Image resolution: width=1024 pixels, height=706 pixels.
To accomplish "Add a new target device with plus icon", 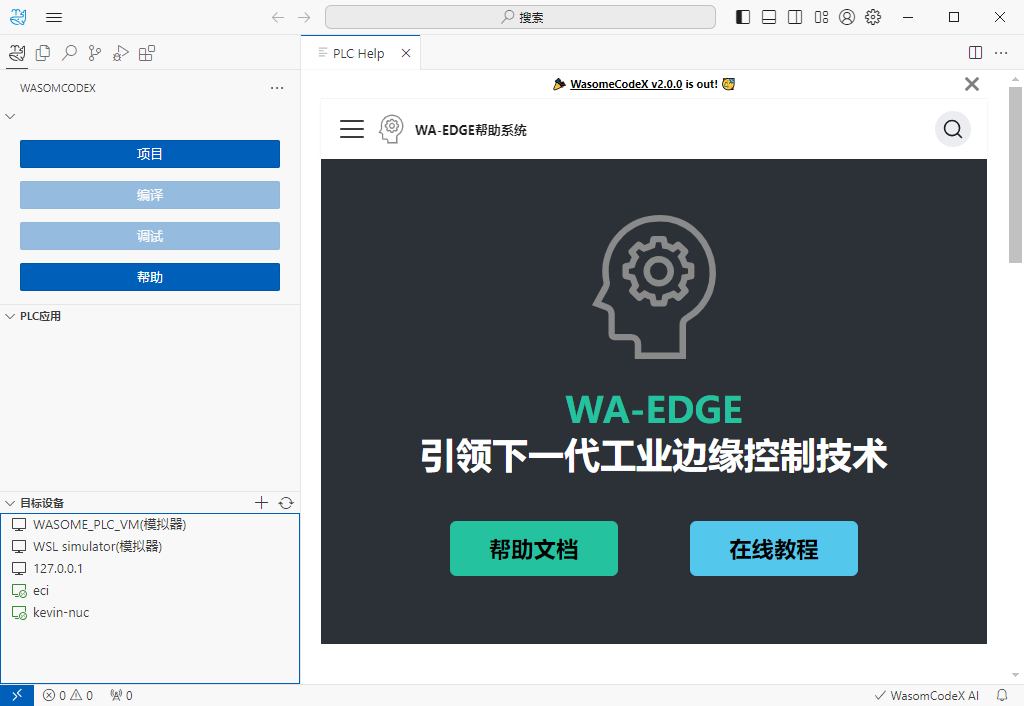I will click(261, 502).
